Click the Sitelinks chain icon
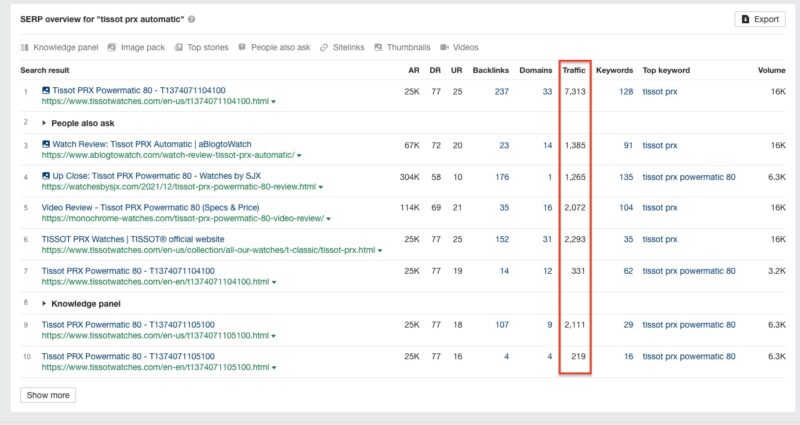Image resolution: width=800 pixels, height=425 pixels. tap(324, 47)
